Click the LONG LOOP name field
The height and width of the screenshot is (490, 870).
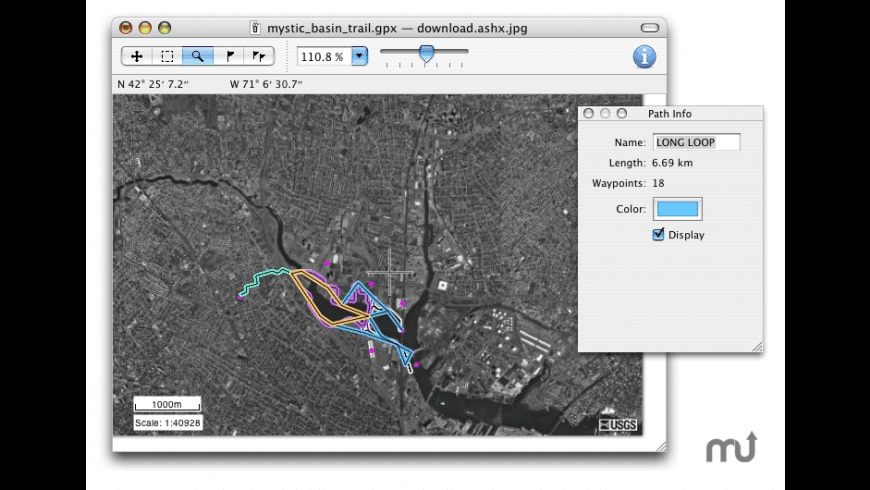pyautogui.click(x=696, y=142)
